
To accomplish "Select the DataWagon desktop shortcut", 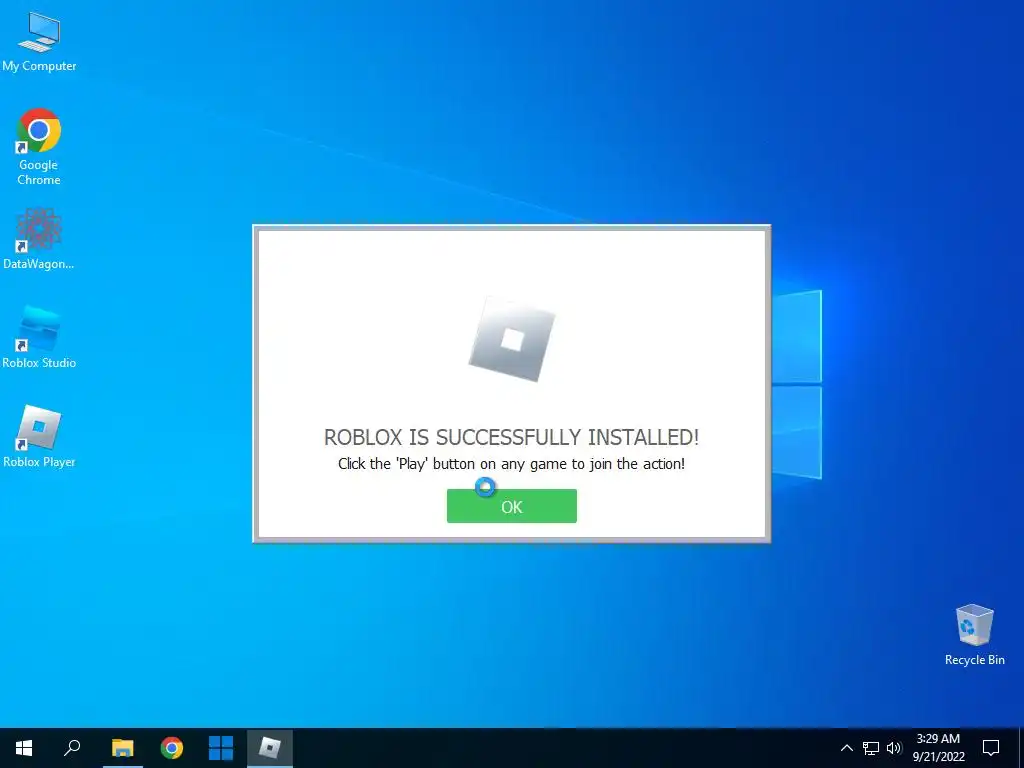I will tap(39, 239).
